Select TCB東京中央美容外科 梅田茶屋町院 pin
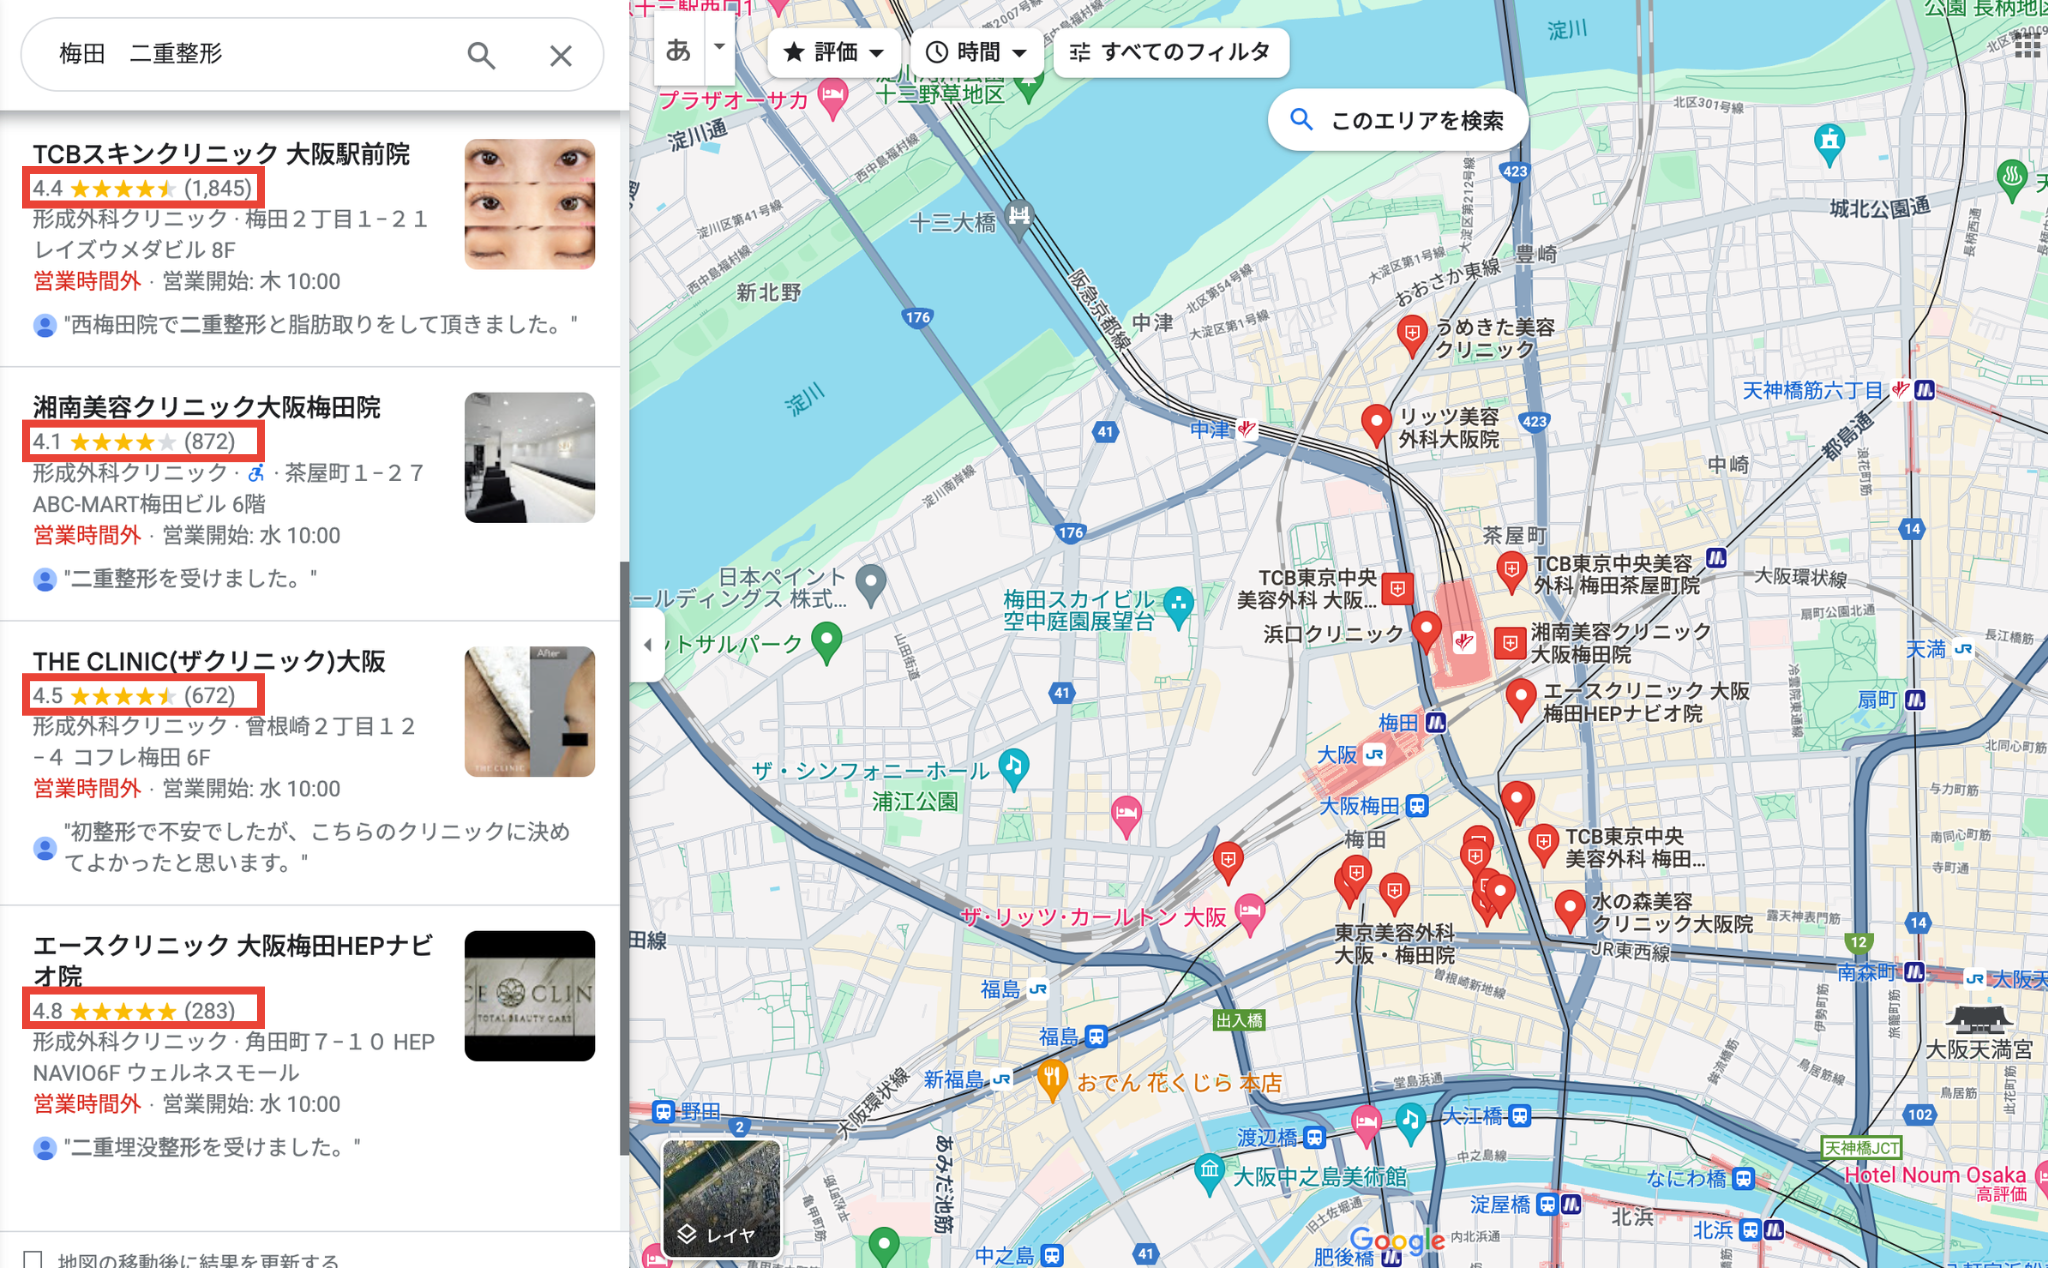Viewport: 2048px width, 1268px height. [1511, 571]
